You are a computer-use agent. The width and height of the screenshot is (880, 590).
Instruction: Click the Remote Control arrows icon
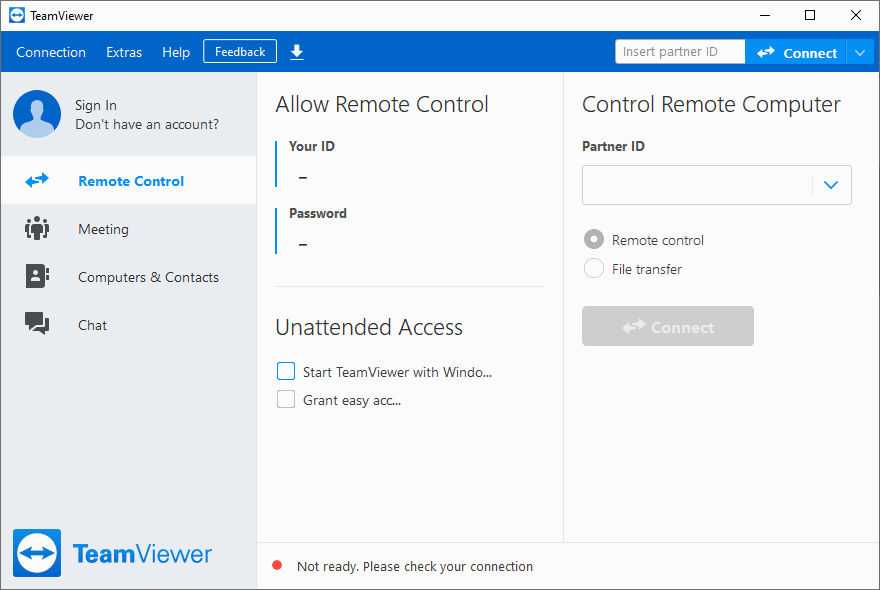point(37,180)
